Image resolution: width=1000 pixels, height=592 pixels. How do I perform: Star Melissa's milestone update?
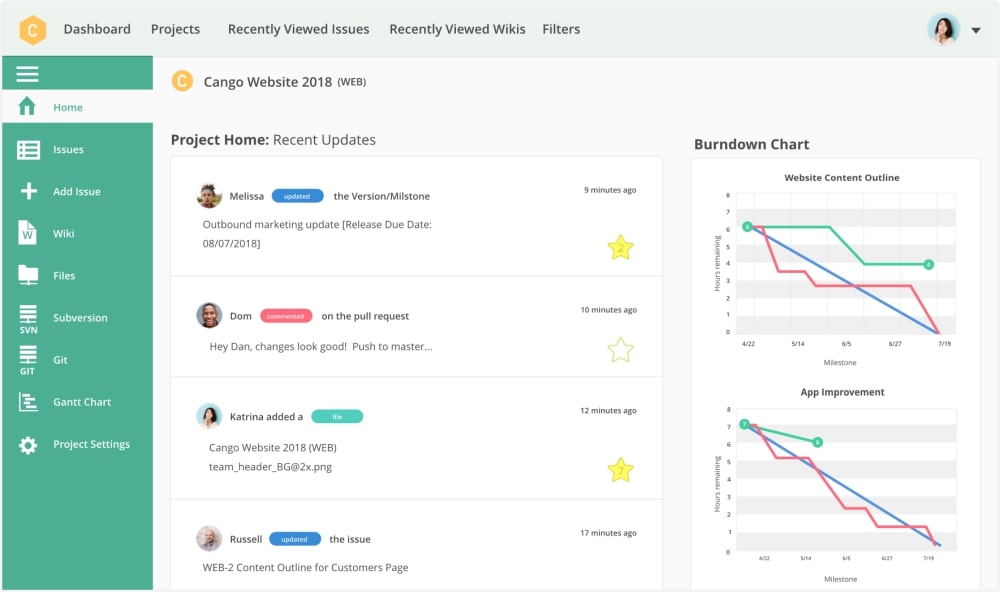click(621, 248)
